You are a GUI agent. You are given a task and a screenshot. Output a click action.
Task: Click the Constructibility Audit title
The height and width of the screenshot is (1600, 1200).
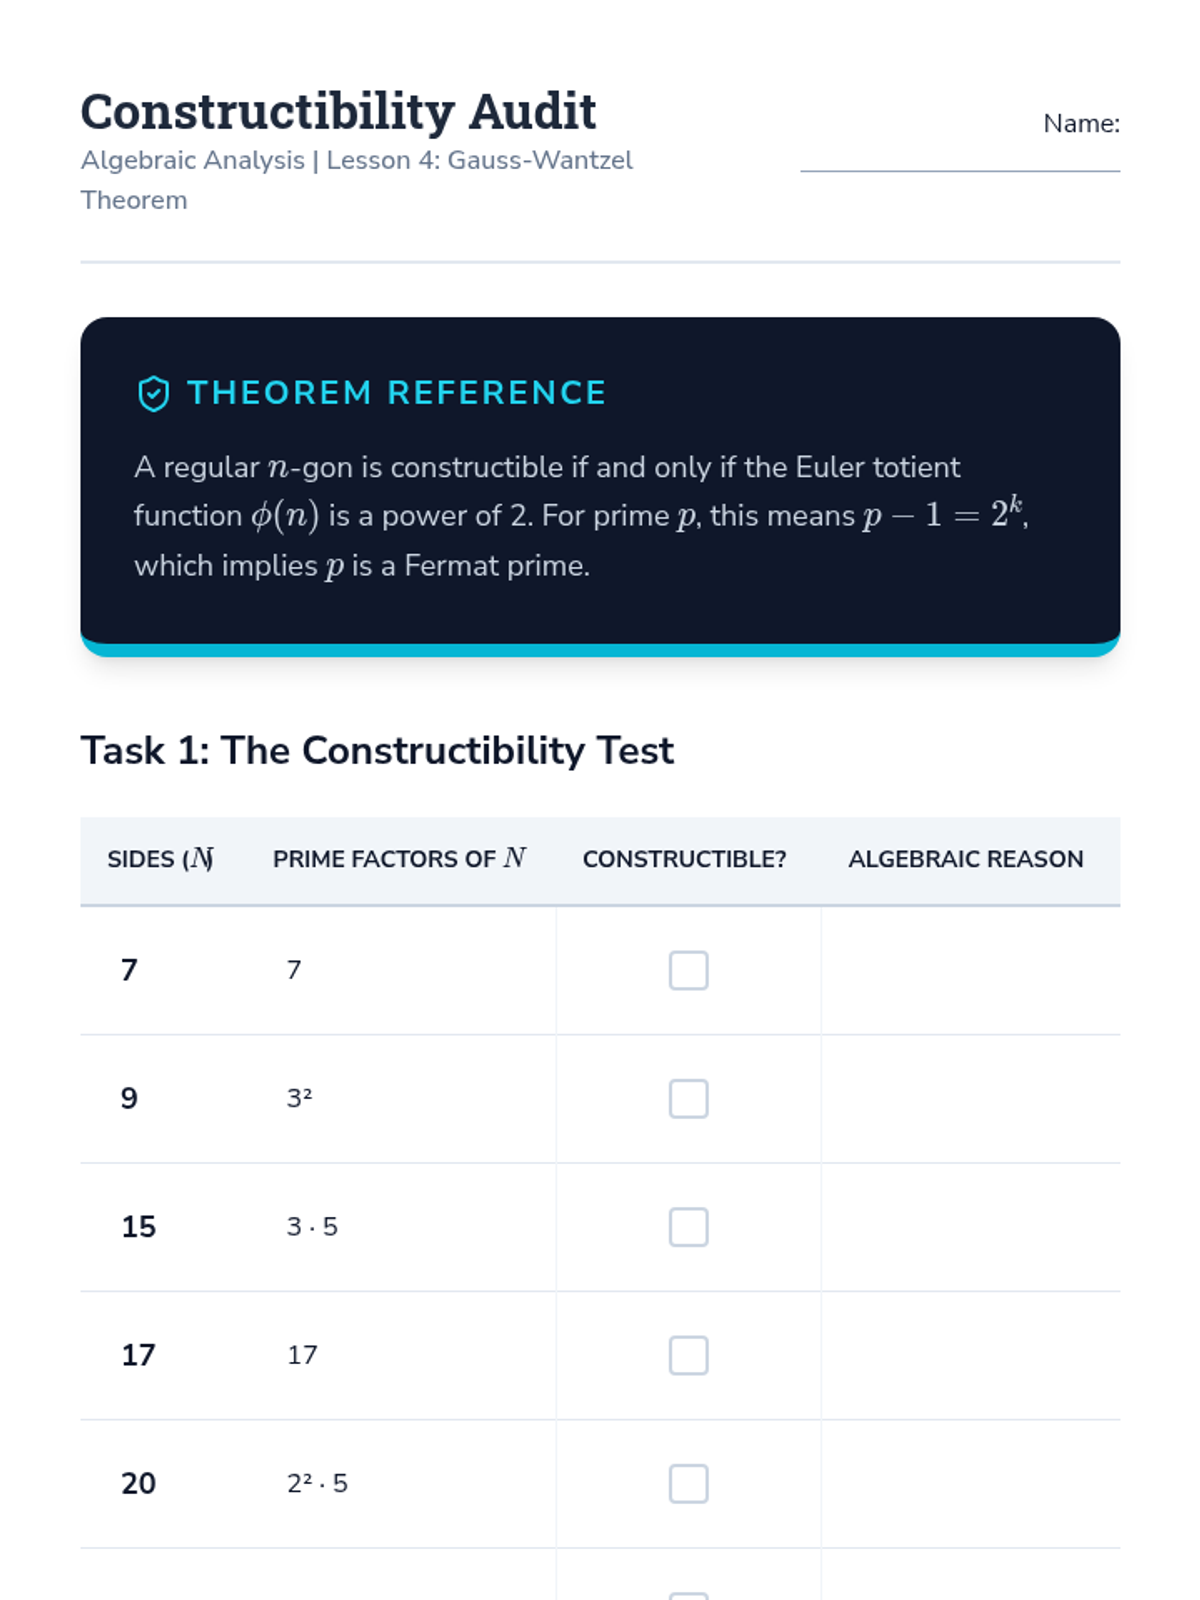(x=338, y=111)
